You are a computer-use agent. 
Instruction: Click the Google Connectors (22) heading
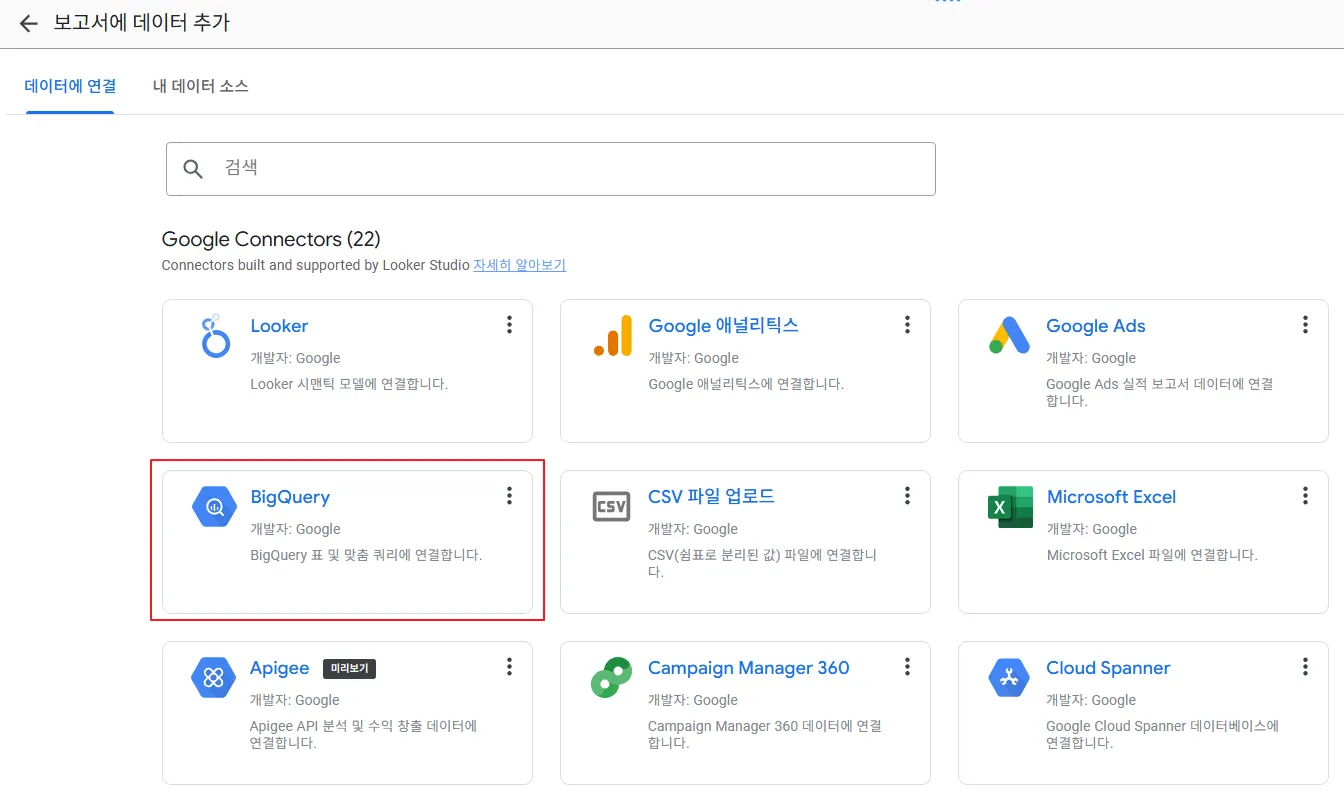pyautogui.click(x=271, y=239)
